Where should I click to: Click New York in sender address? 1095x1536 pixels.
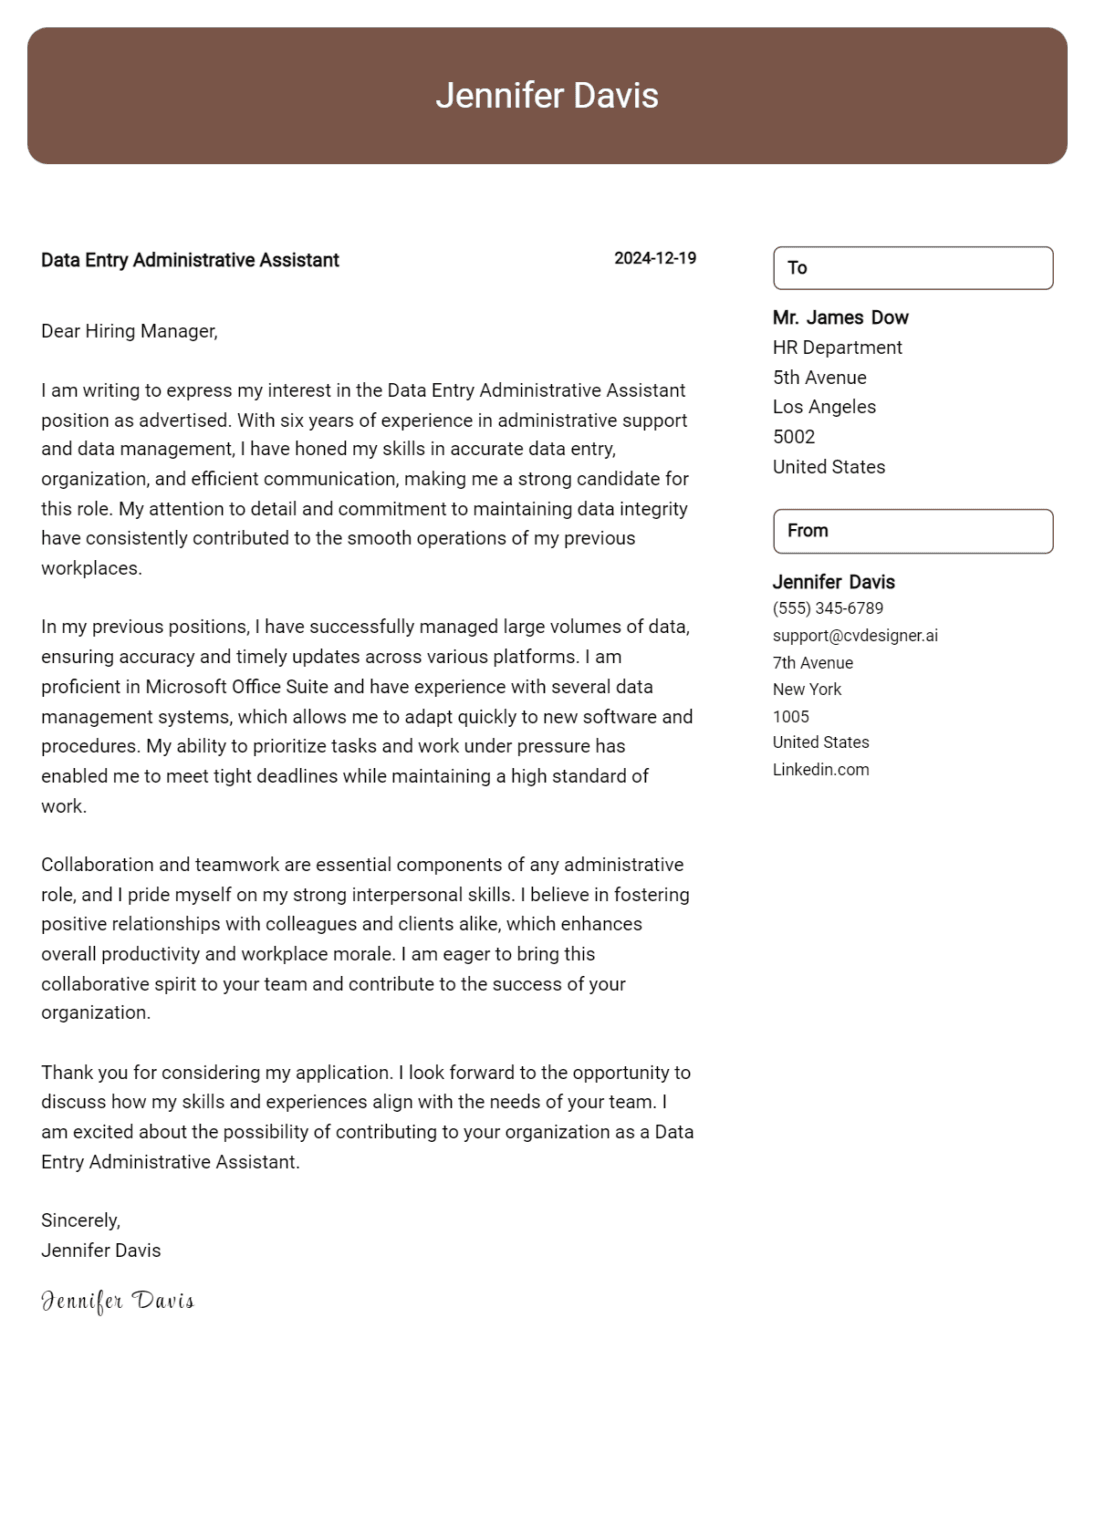point(807,689)
